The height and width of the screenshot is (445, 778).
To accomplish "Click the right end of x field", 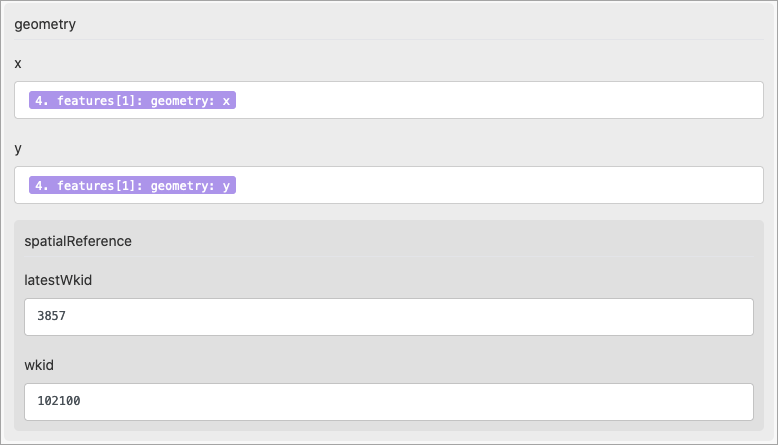I will [x=745, y=100].
